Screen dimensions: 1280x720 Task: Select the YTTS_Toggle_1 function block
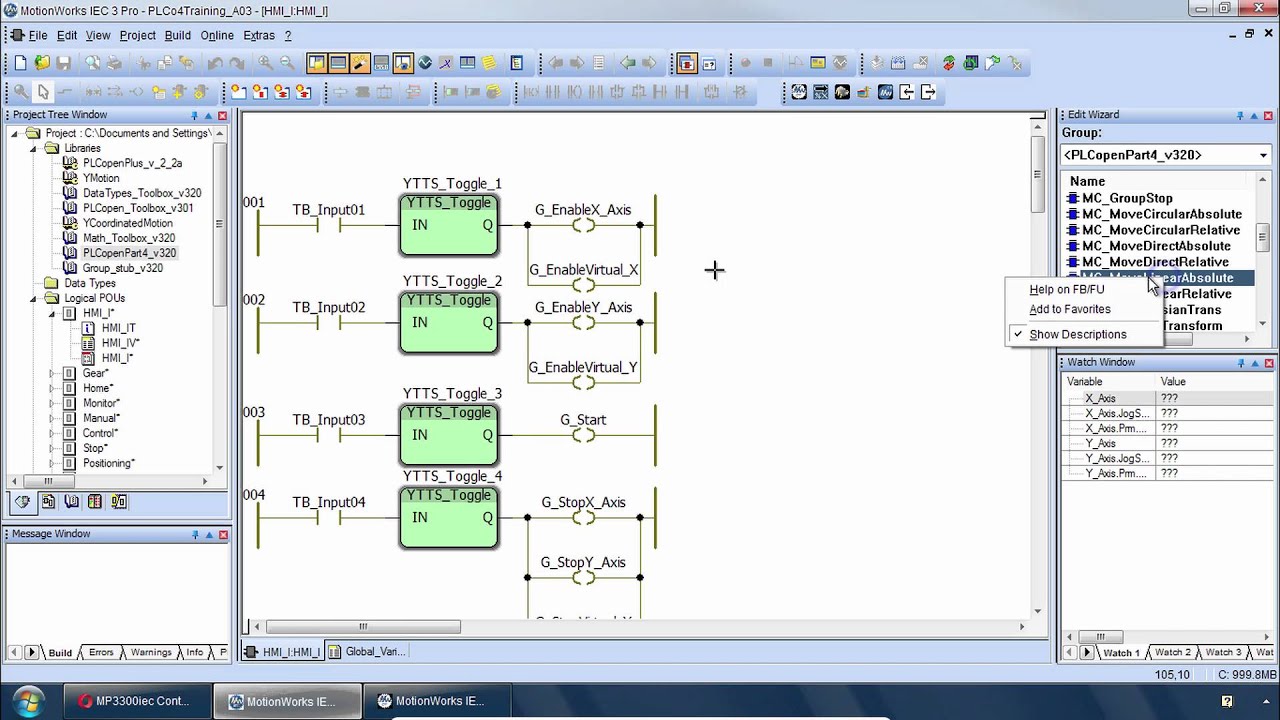pos(449,225)
